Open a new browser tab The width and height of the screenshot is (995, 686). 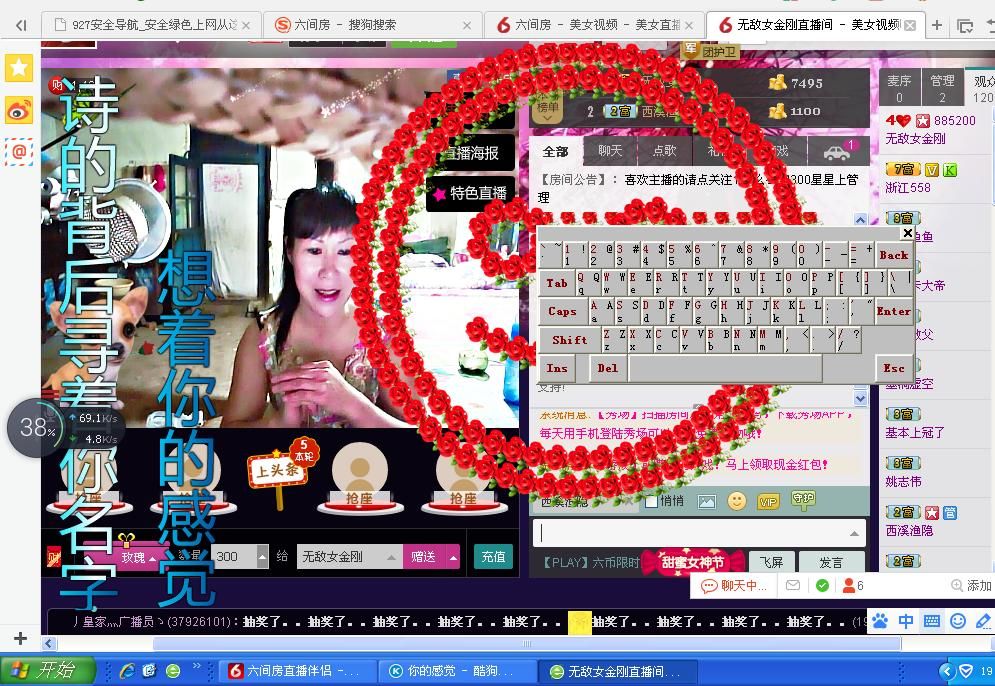click(x=937, y=25)
